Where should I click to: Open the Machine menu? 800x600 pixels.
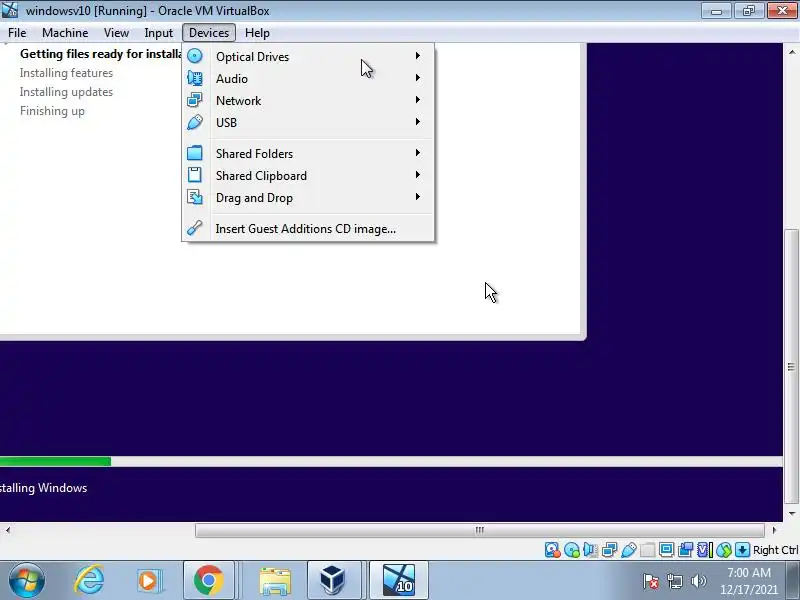[x=65, y=33]
